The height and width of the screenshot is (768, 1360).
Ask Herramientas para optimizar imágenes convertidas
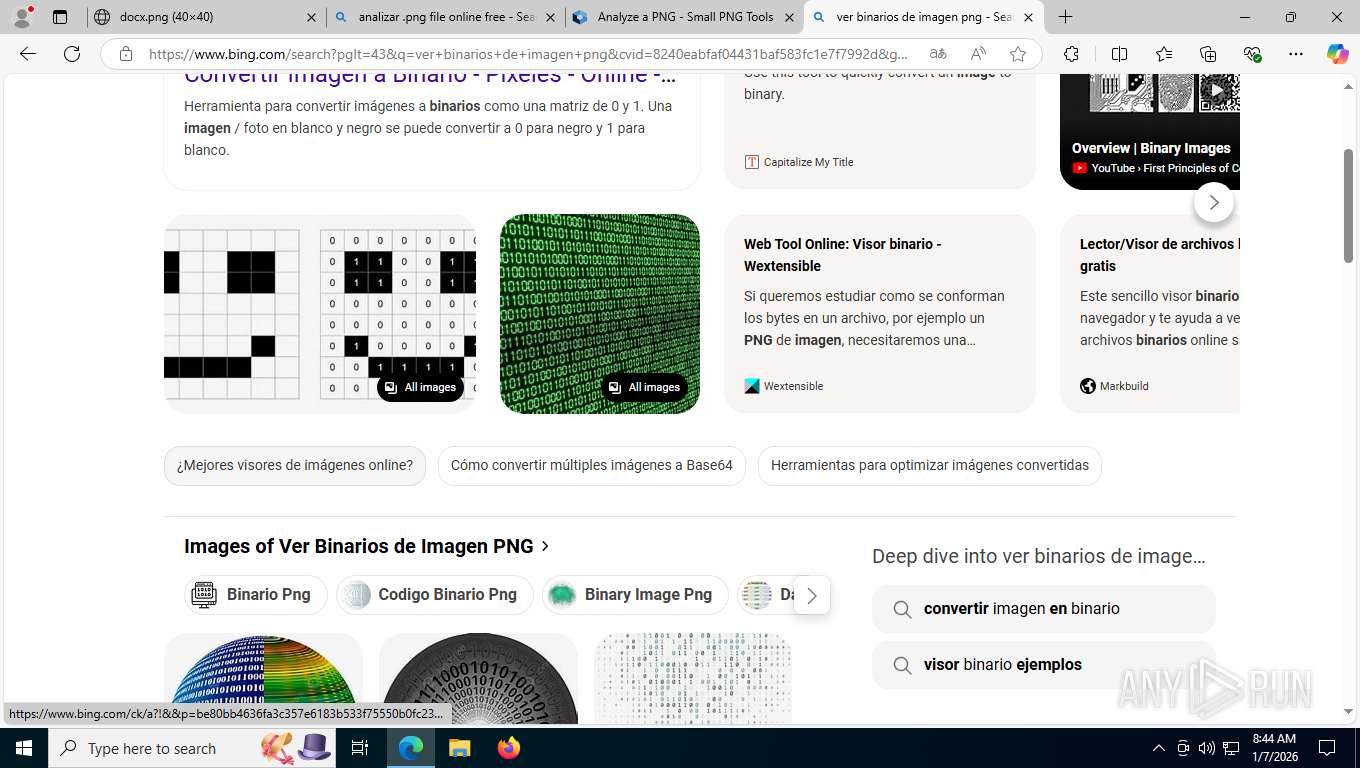point(930,465)
